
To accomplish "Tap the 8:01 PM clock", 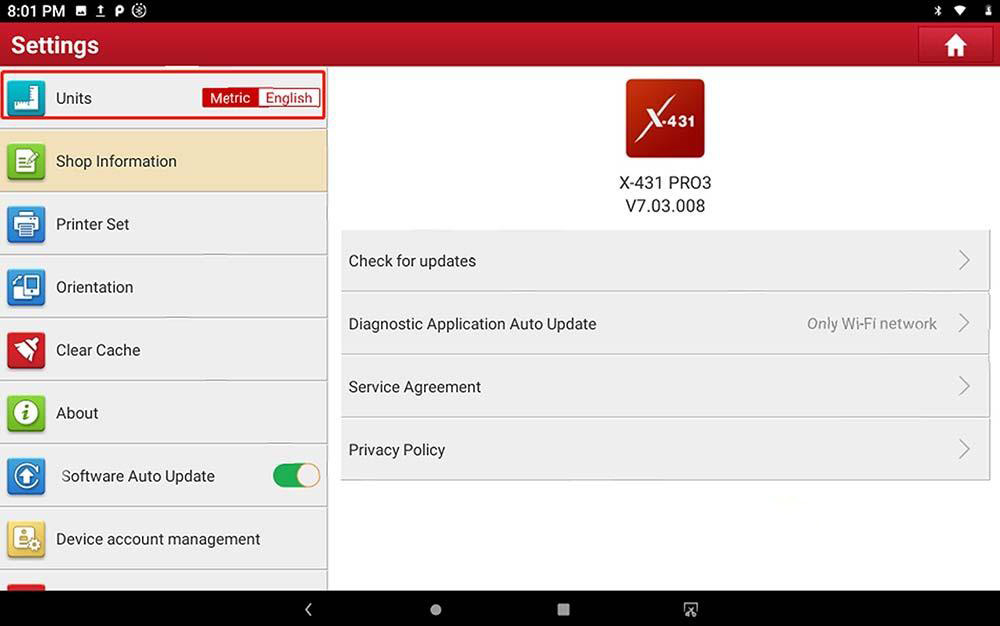I will (x=36, y=11).
